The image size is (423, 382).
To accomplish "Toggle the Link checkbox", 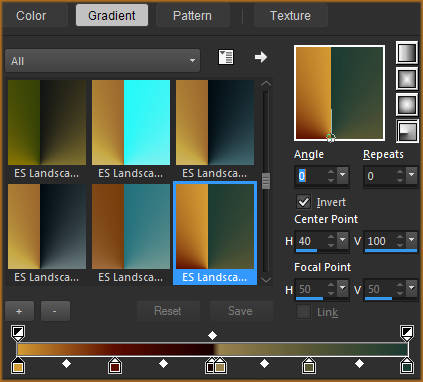I will tap(304, 312).
